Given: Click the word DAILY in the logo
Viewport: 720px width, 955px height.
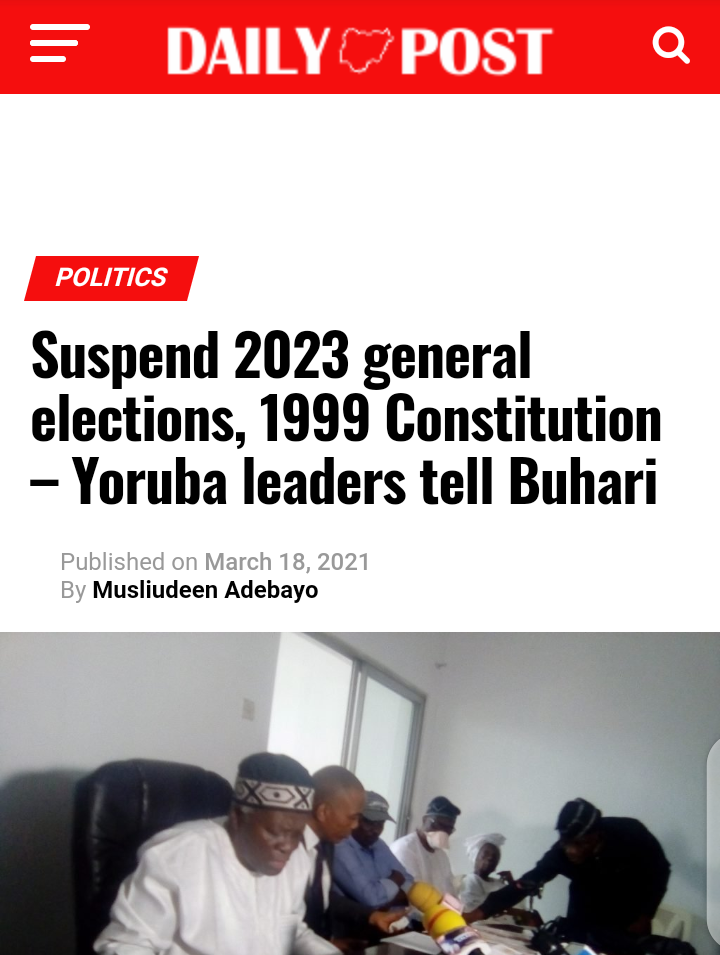Looking at the screenshot, I should pyautogui.click(x=248, y=51).
